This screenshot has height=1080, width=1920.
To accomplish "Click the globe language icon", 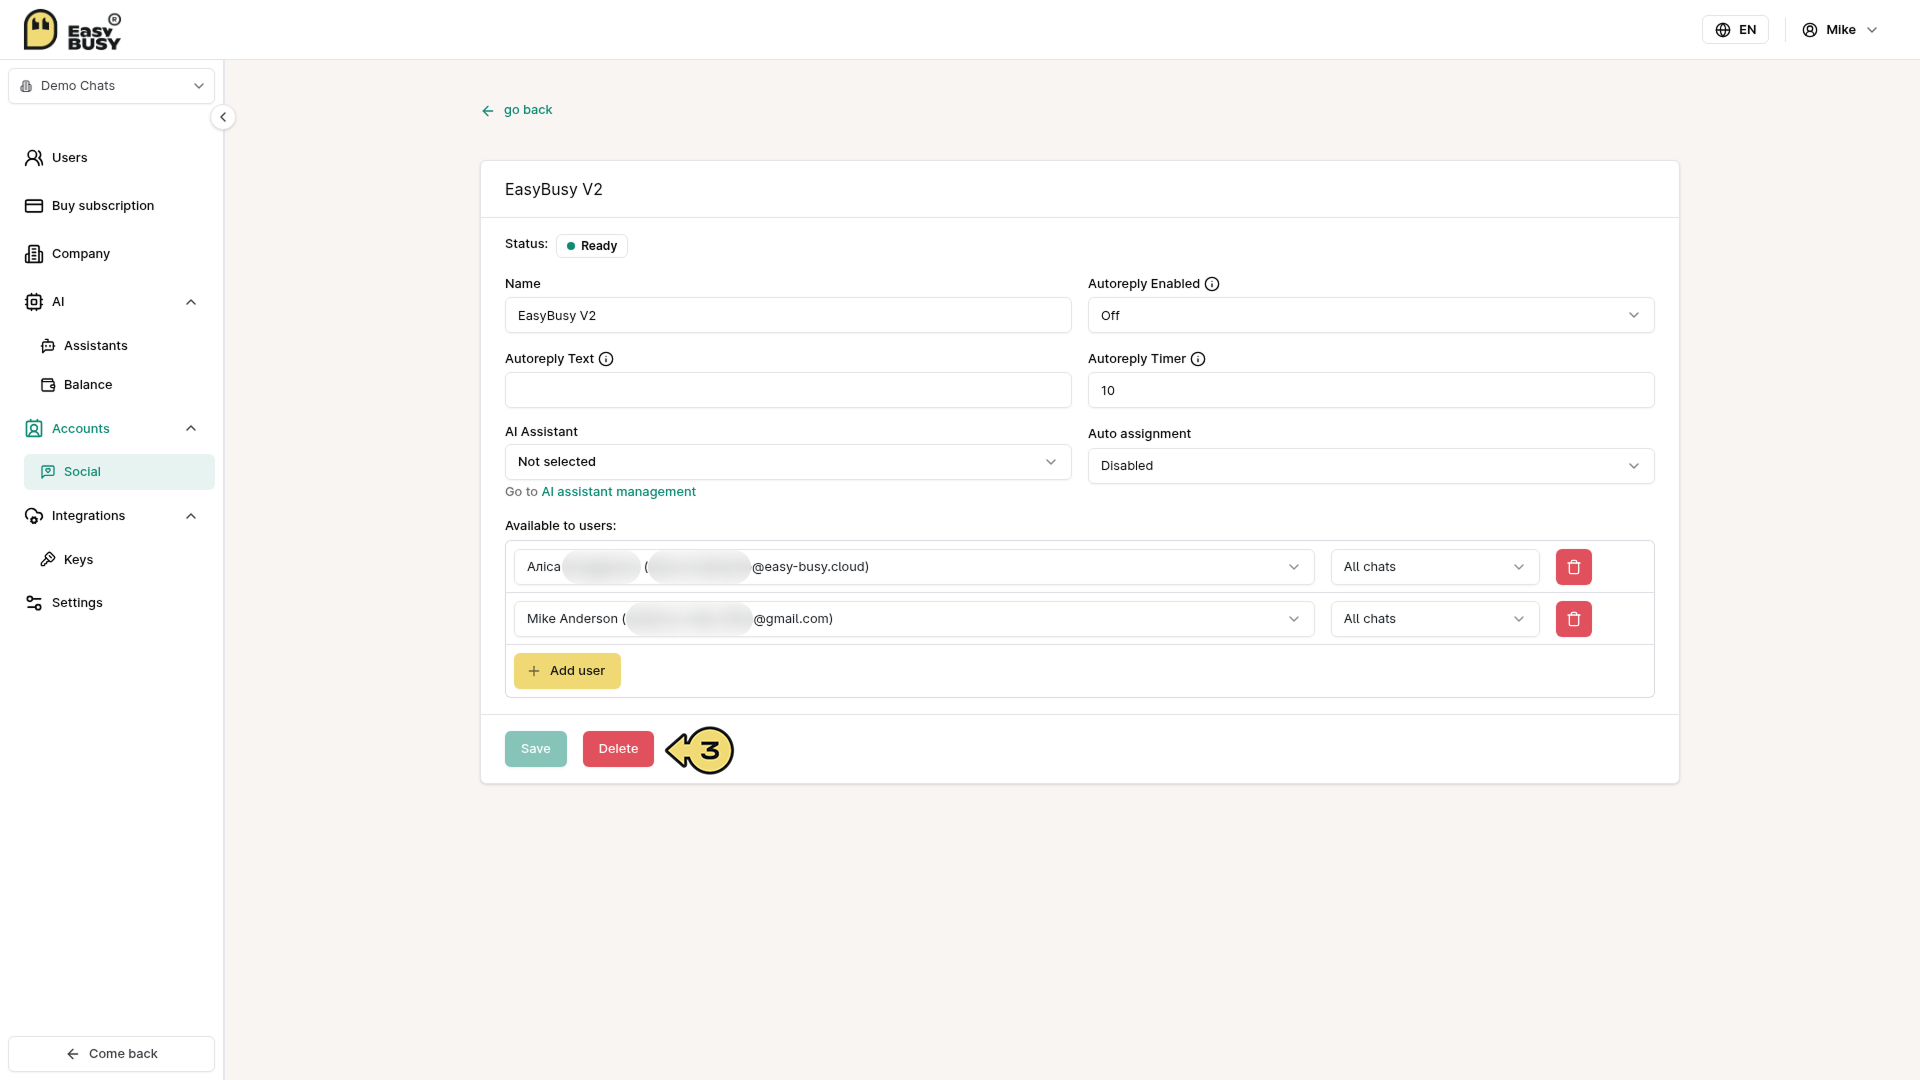I will point(1723,30).
